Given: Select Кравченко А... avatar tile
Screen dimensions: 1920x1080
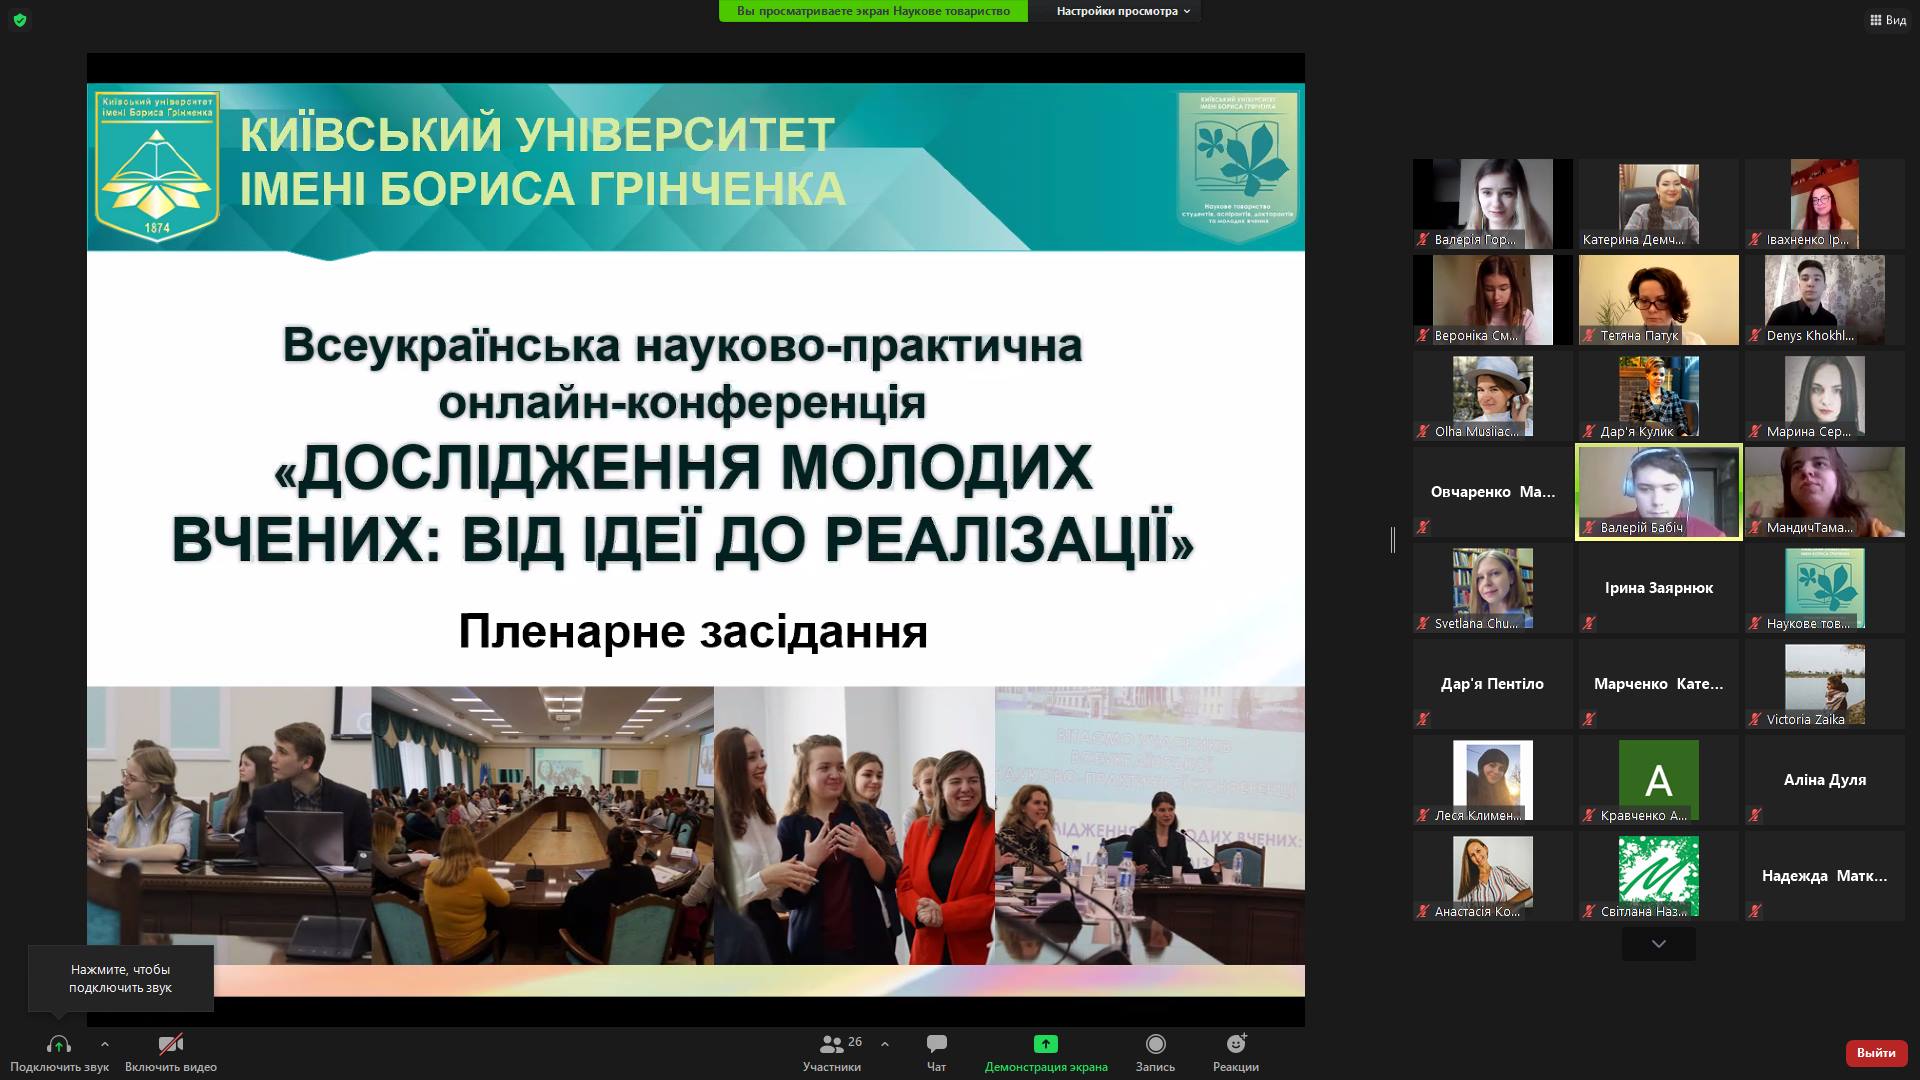Looking at the screenshot, I should (x=1659, y=780).
